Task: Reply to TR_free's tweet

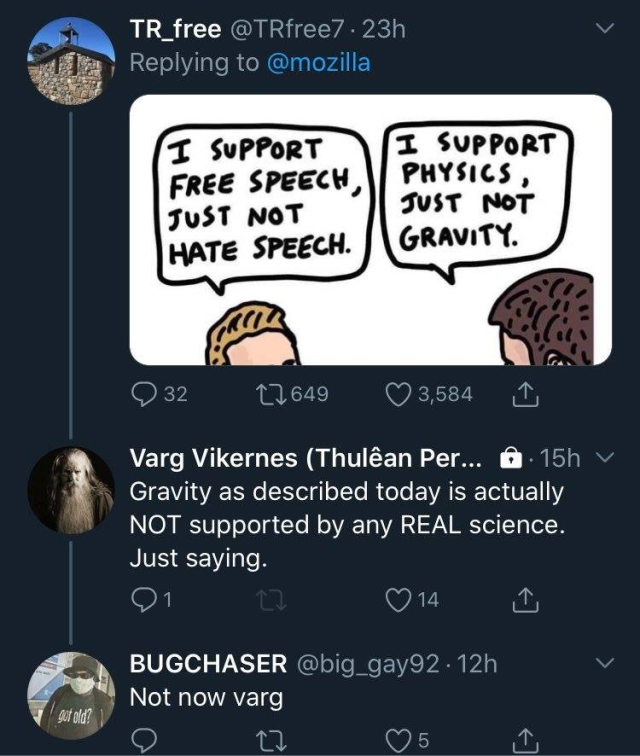Action: 145,394
